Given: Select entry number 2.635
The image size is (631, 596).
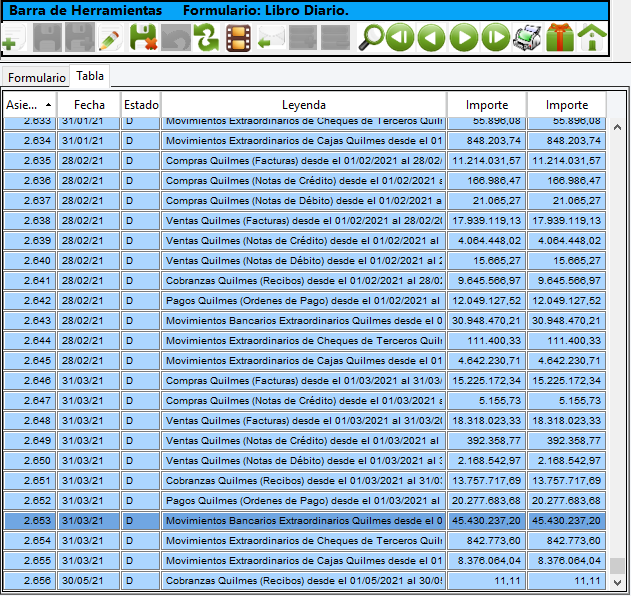Looking at the screenshot, I should 29,161.
